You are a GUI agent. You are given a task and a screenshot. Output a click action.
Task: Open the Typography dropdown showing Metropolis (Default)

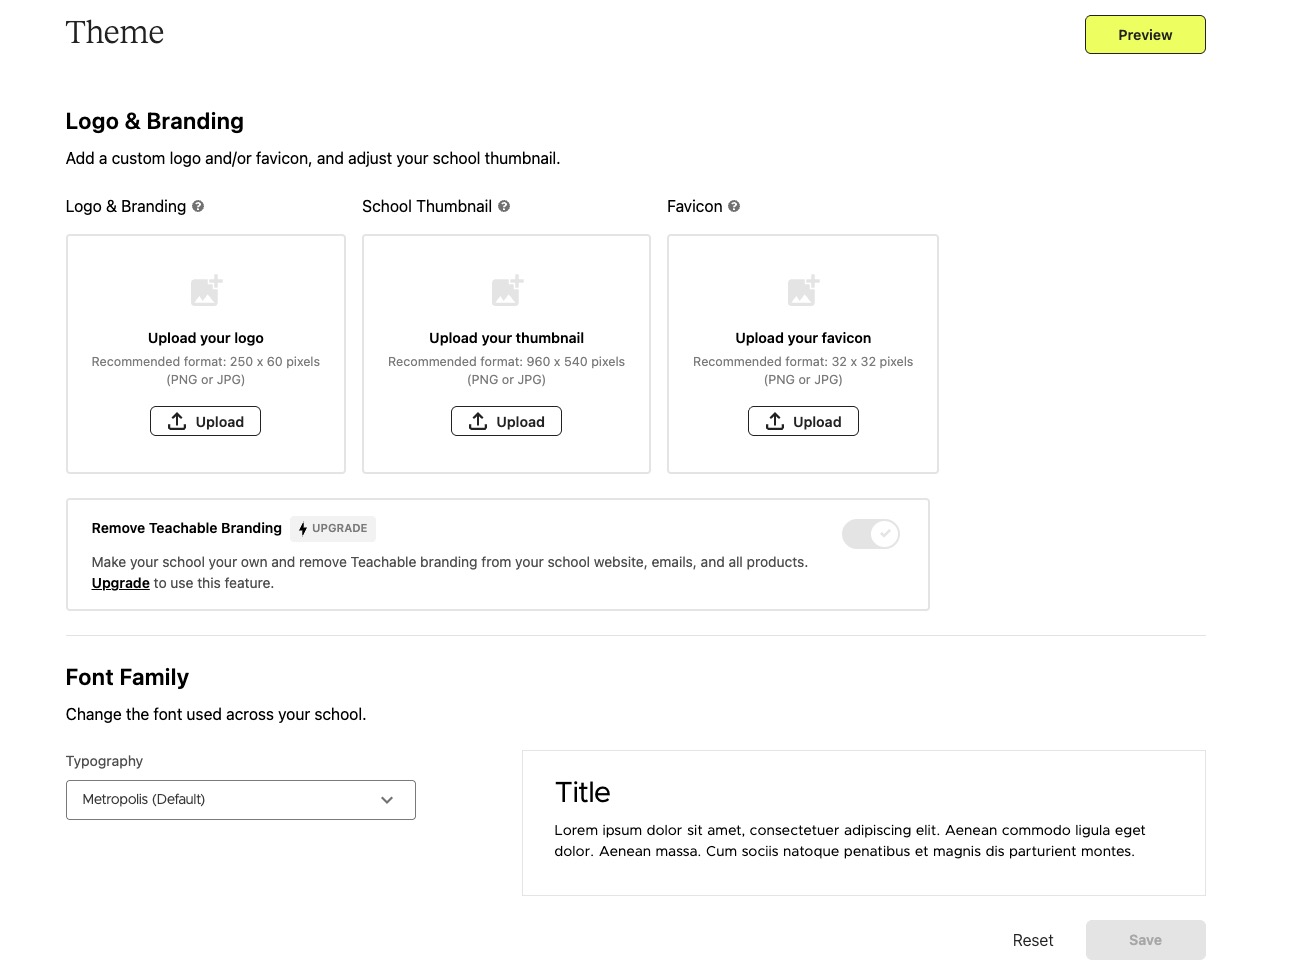pos(241,800)
